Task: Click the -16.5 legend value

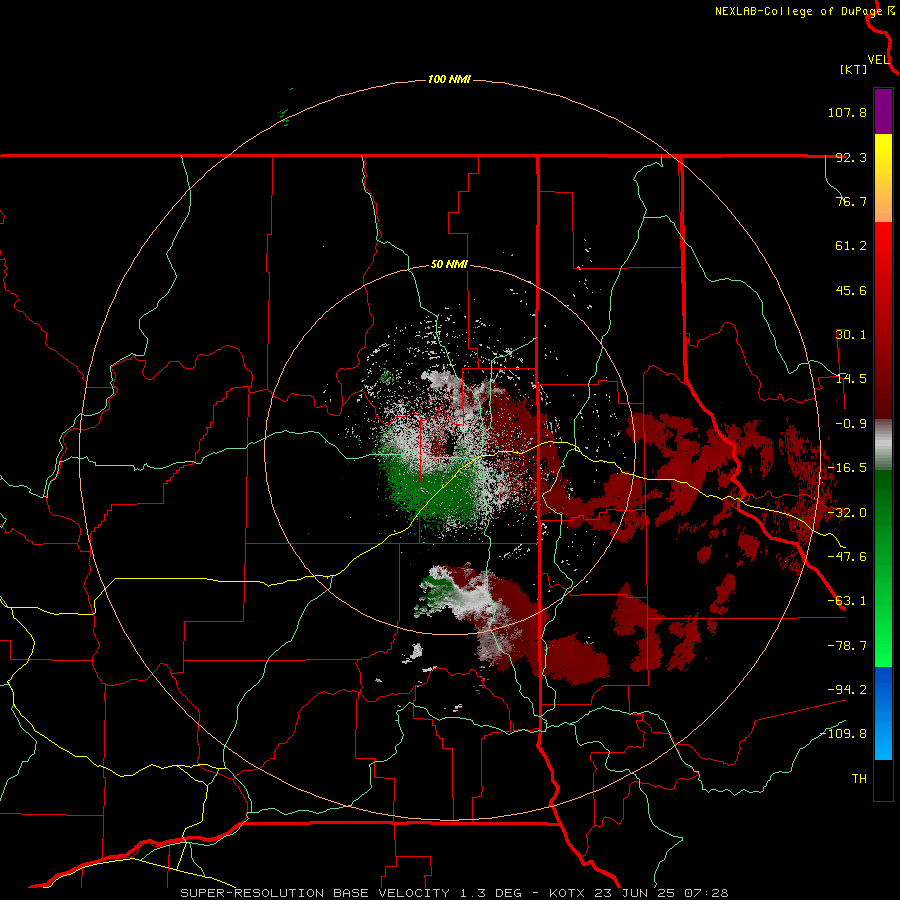Action: tap(847, 468)
